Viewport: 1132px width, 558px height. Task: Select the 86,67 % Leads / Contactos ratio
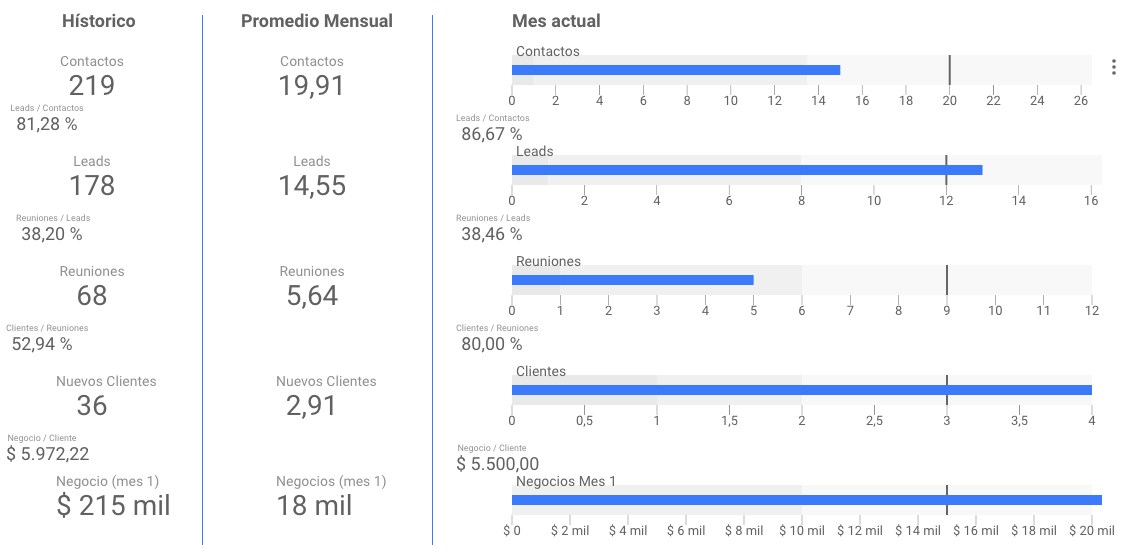point(492,134)
